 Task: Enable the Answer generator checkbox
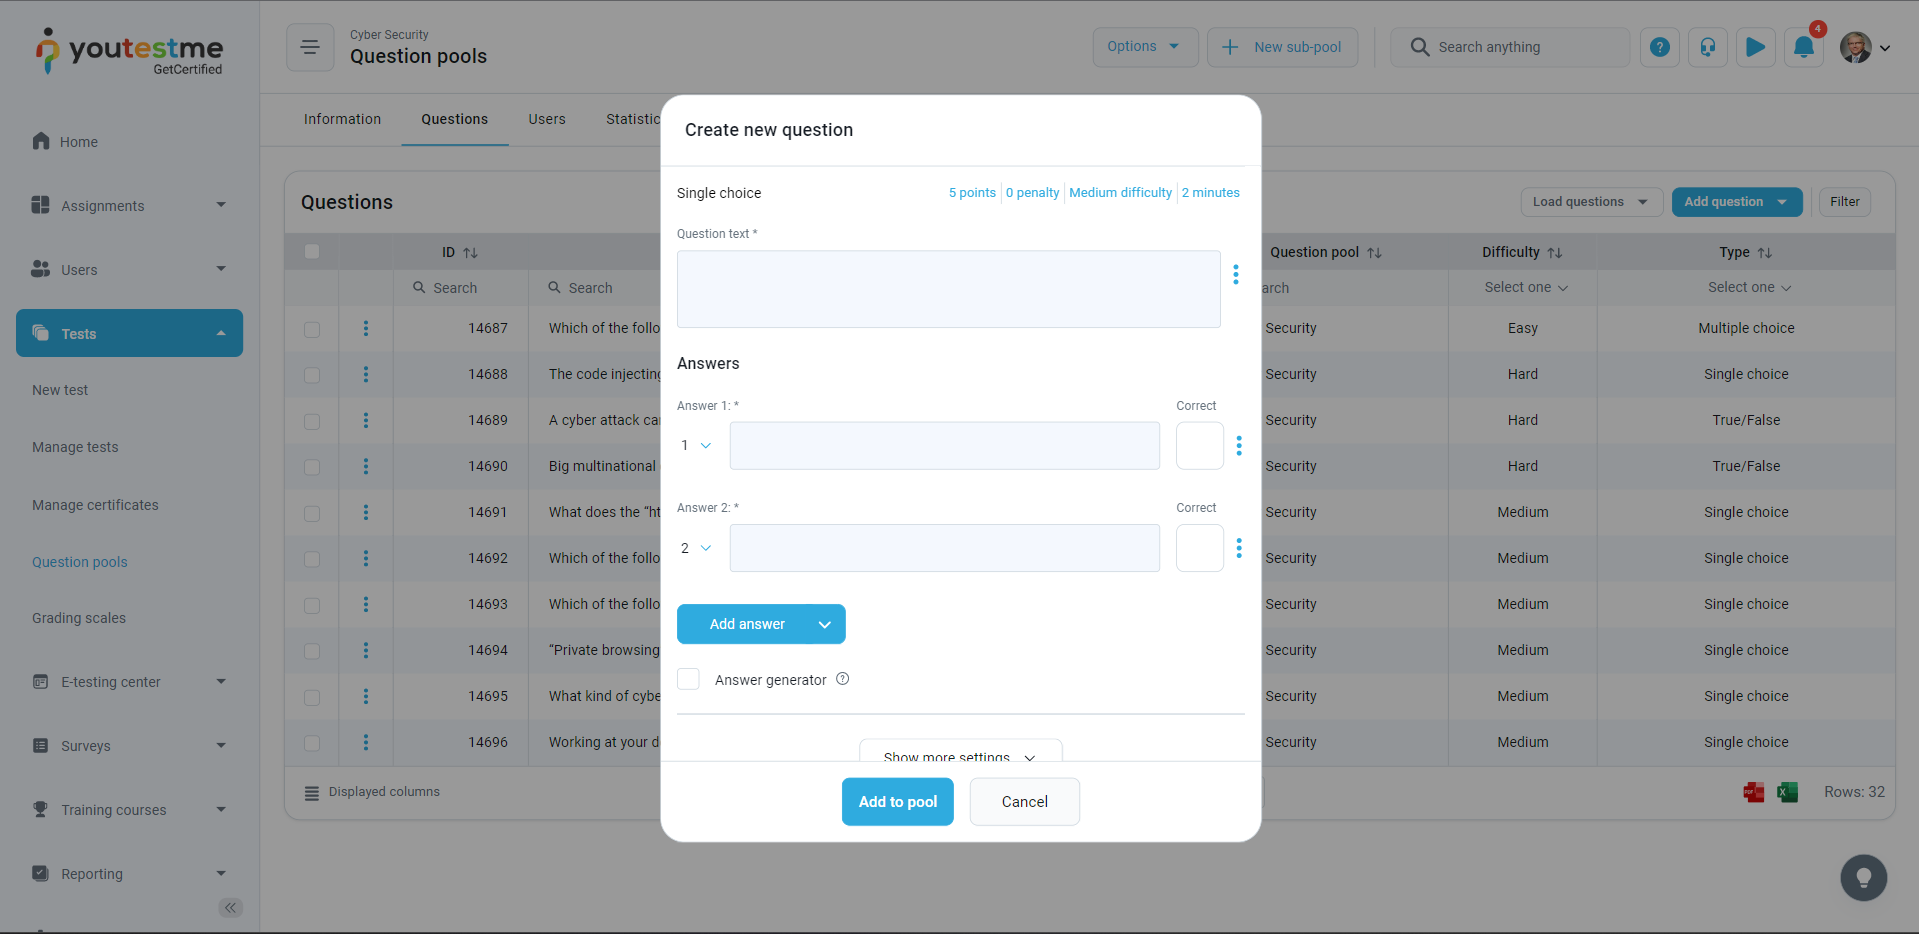click(688, 680)
